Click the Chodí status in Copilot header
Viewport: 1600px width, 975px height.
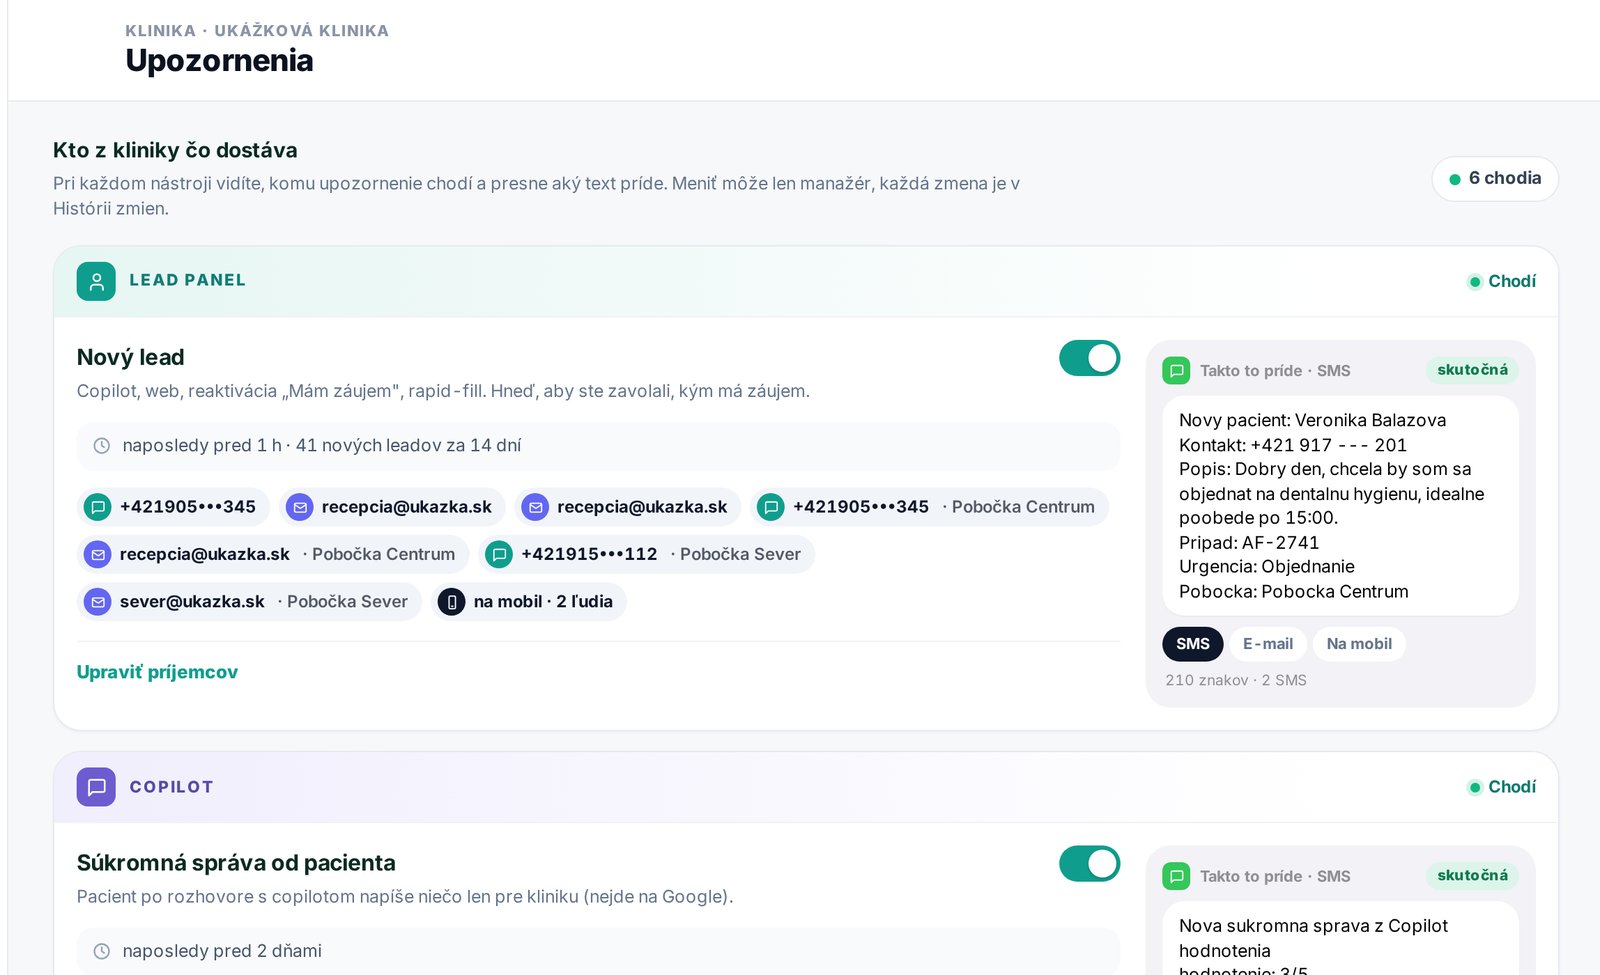1502,788
